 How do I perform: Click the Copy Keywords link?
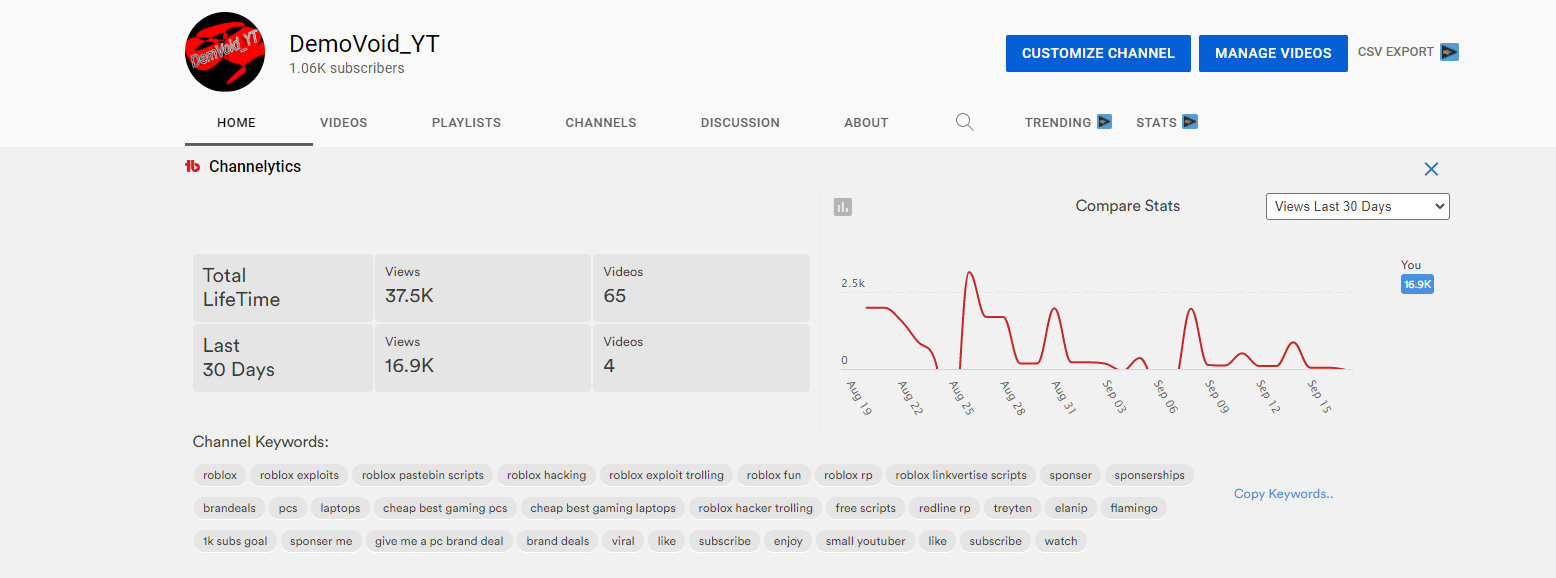click(1283, 494)
